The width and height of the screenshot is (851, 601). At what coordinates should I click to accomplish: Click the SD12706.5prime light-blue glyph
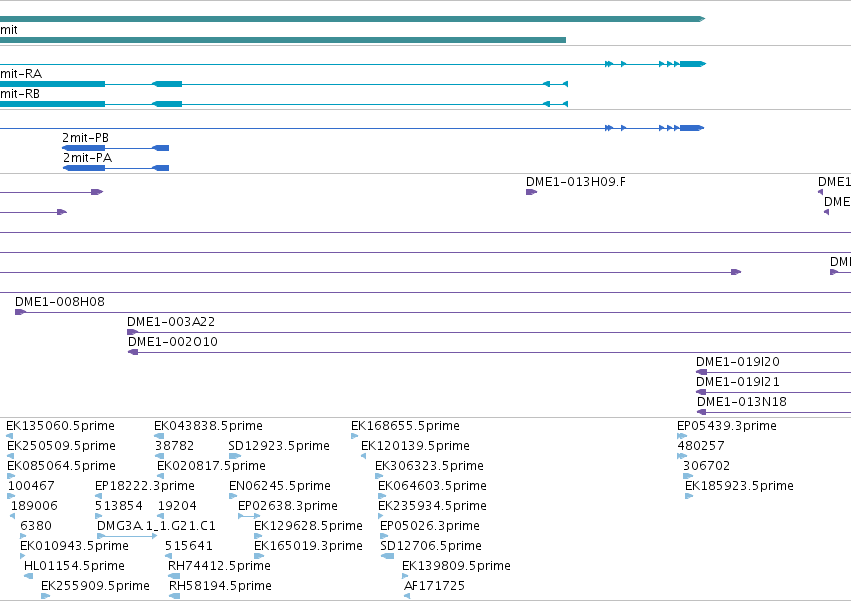coord(388,556)
